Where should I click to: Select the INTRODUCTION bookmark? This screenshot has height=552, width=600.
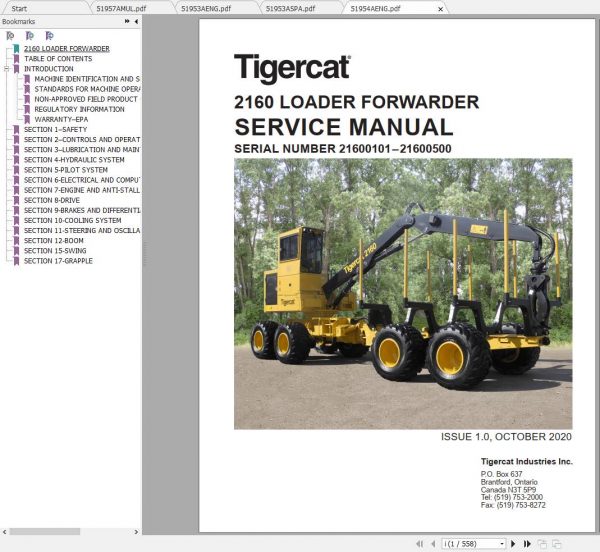coord(49,69)
